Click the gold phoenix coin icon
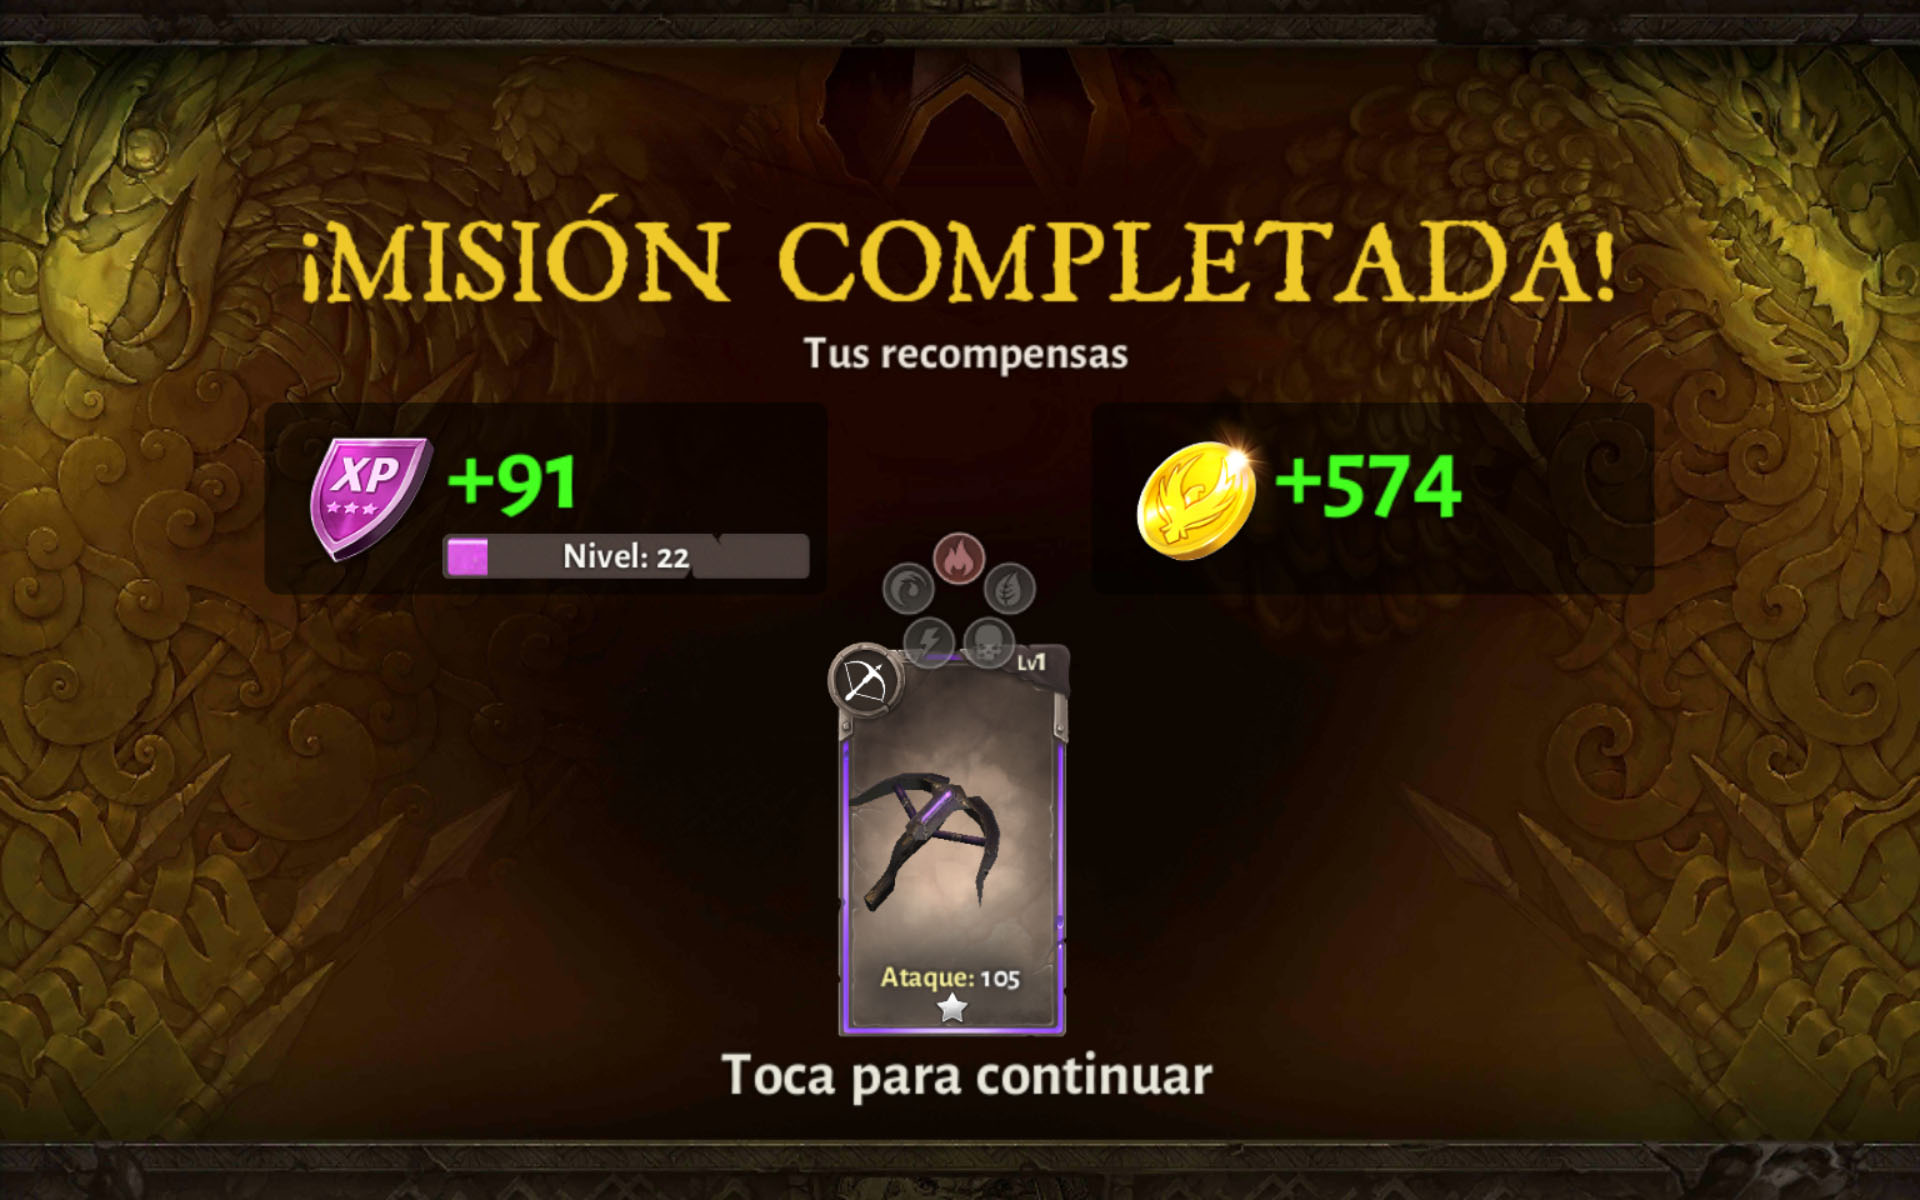 [x=1196, y=499]
